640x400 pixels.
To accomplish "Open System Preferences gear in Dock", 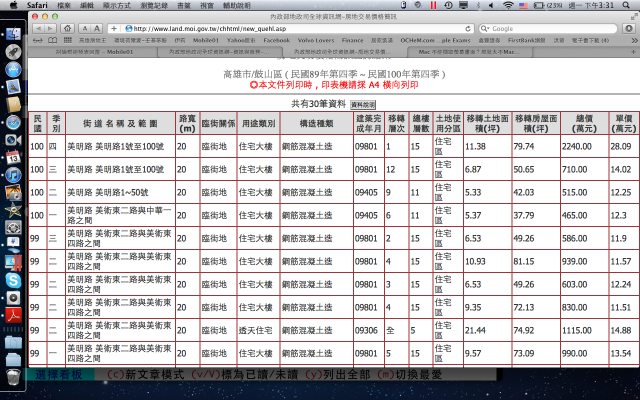I will coord(13,227).
